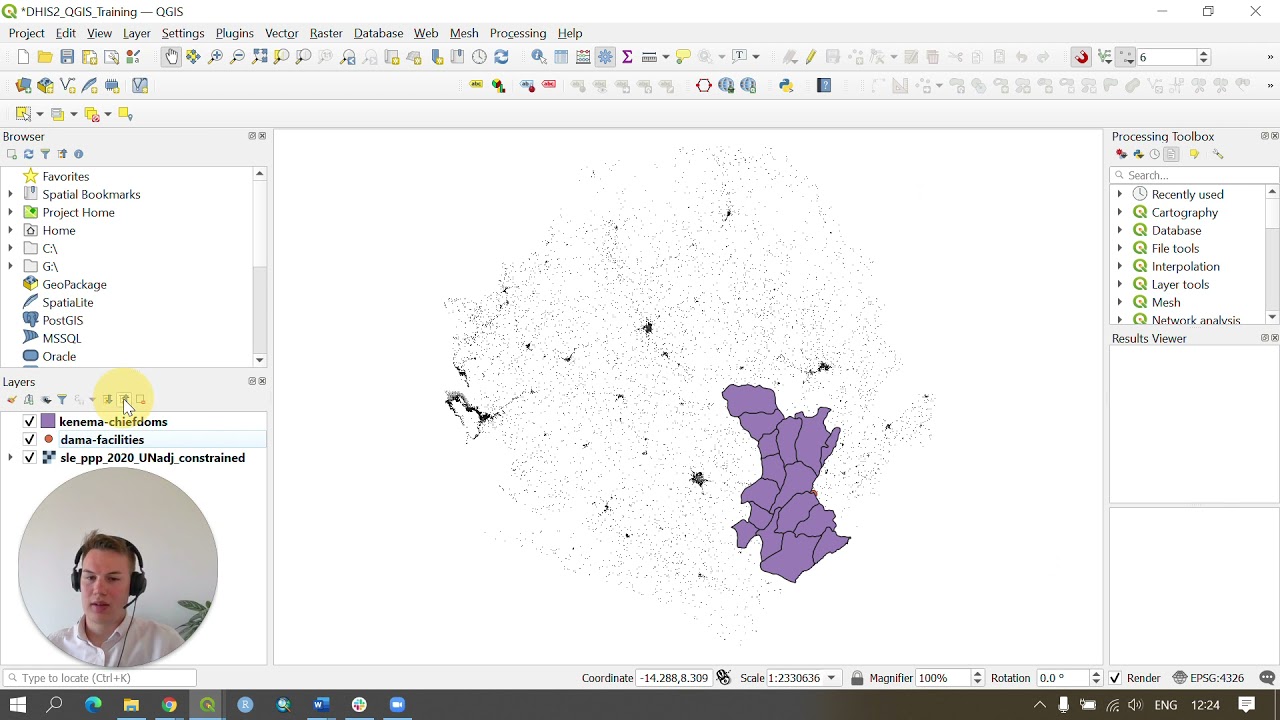Activate the Zoom In magnifier tool

215,57
